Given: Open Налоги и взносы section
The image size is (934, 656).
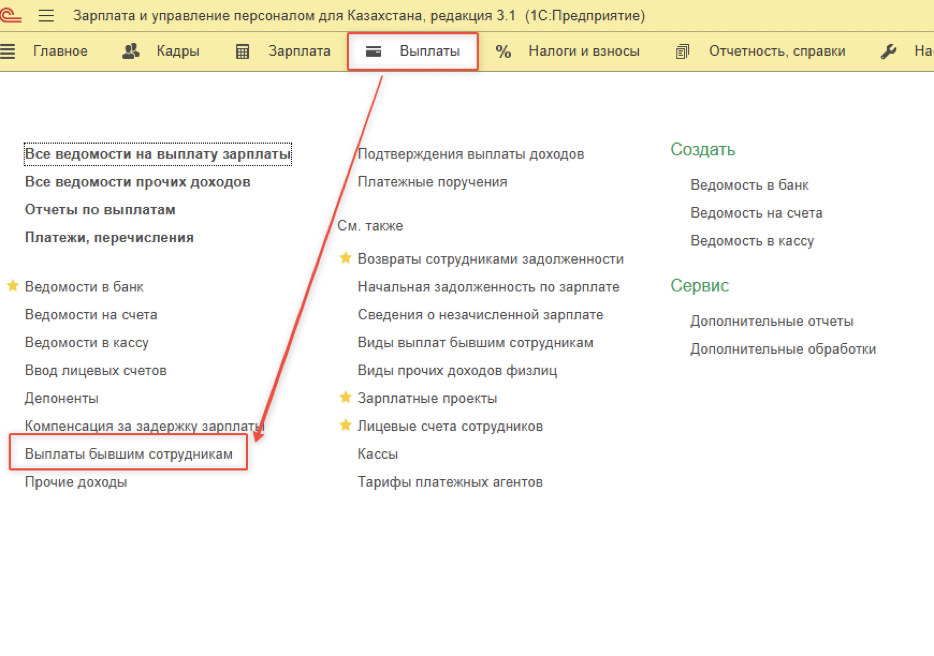Looking at the screenshot, I should (x=568, y=51).
